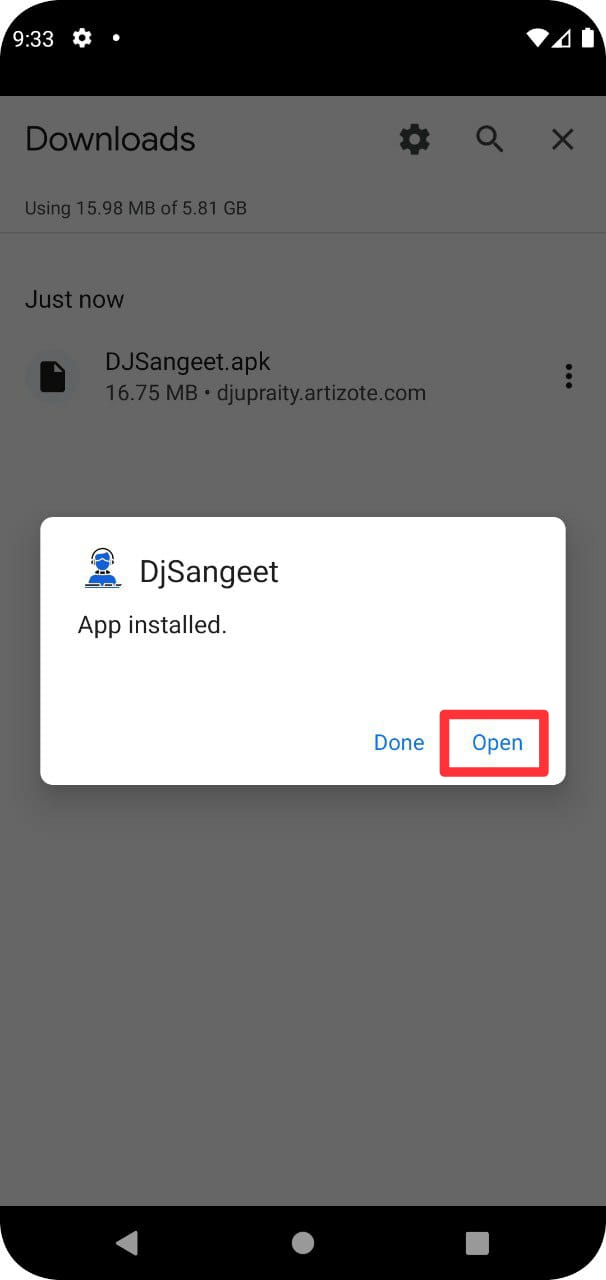Tap the search magnifier in Downloads
This screenshot has height=1280, width=606.
489,139
